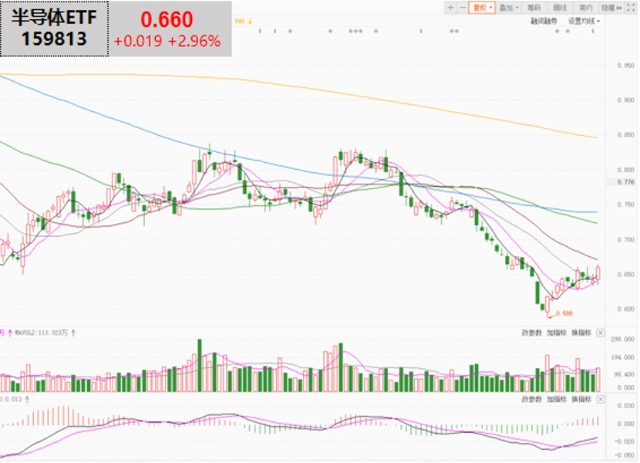Expand the 叠加 overlay dropdown

point(511,7)
